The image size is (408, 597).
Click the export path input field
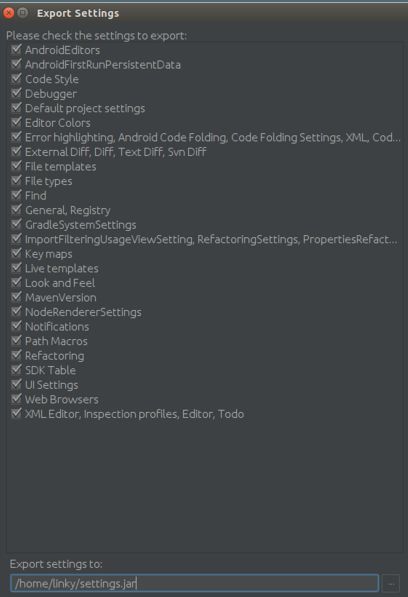194,583
